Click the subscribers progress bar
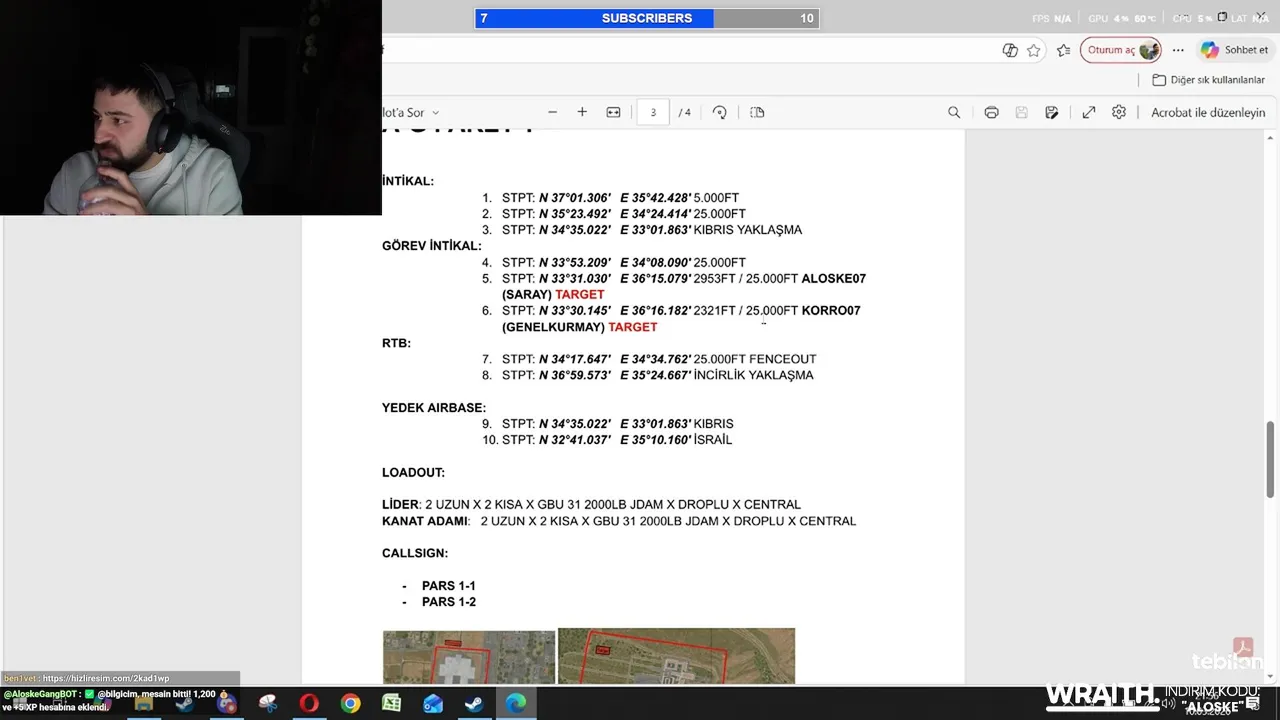 pos(647,18)
